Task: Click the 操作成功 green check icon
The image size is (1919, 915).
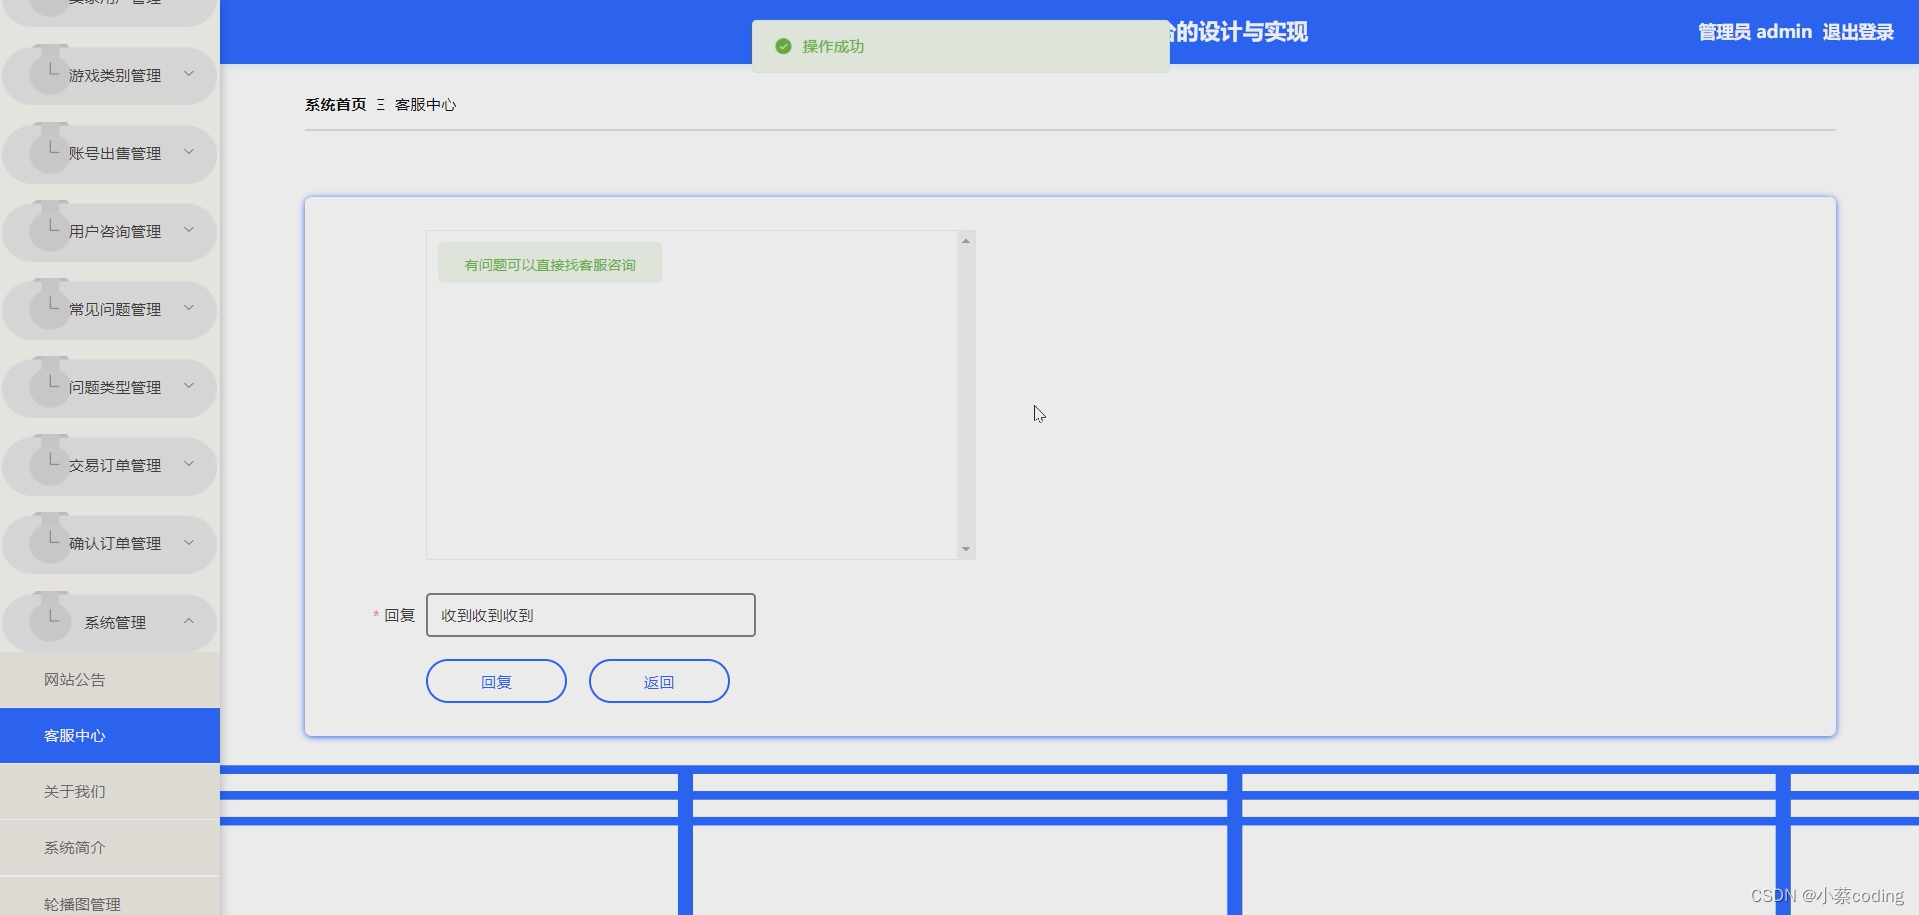Action: (783, 46)
